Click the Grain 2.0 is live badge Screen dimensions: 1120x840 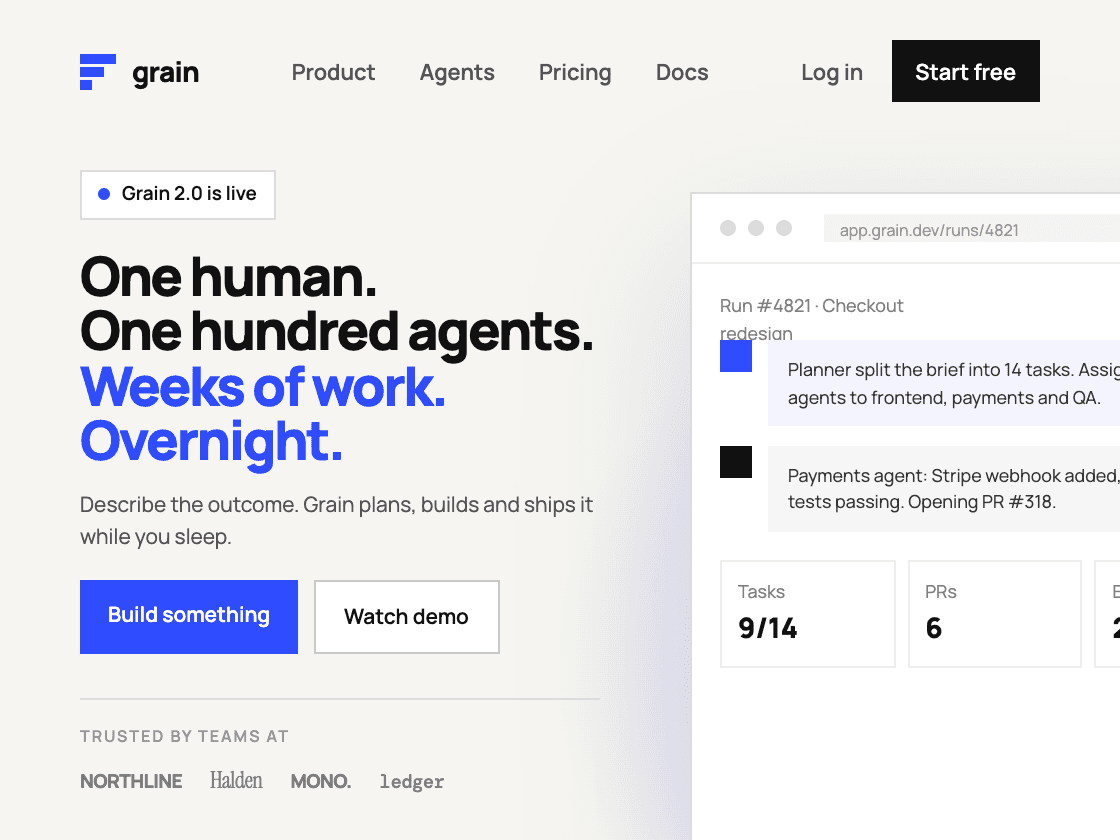[178, 194]
